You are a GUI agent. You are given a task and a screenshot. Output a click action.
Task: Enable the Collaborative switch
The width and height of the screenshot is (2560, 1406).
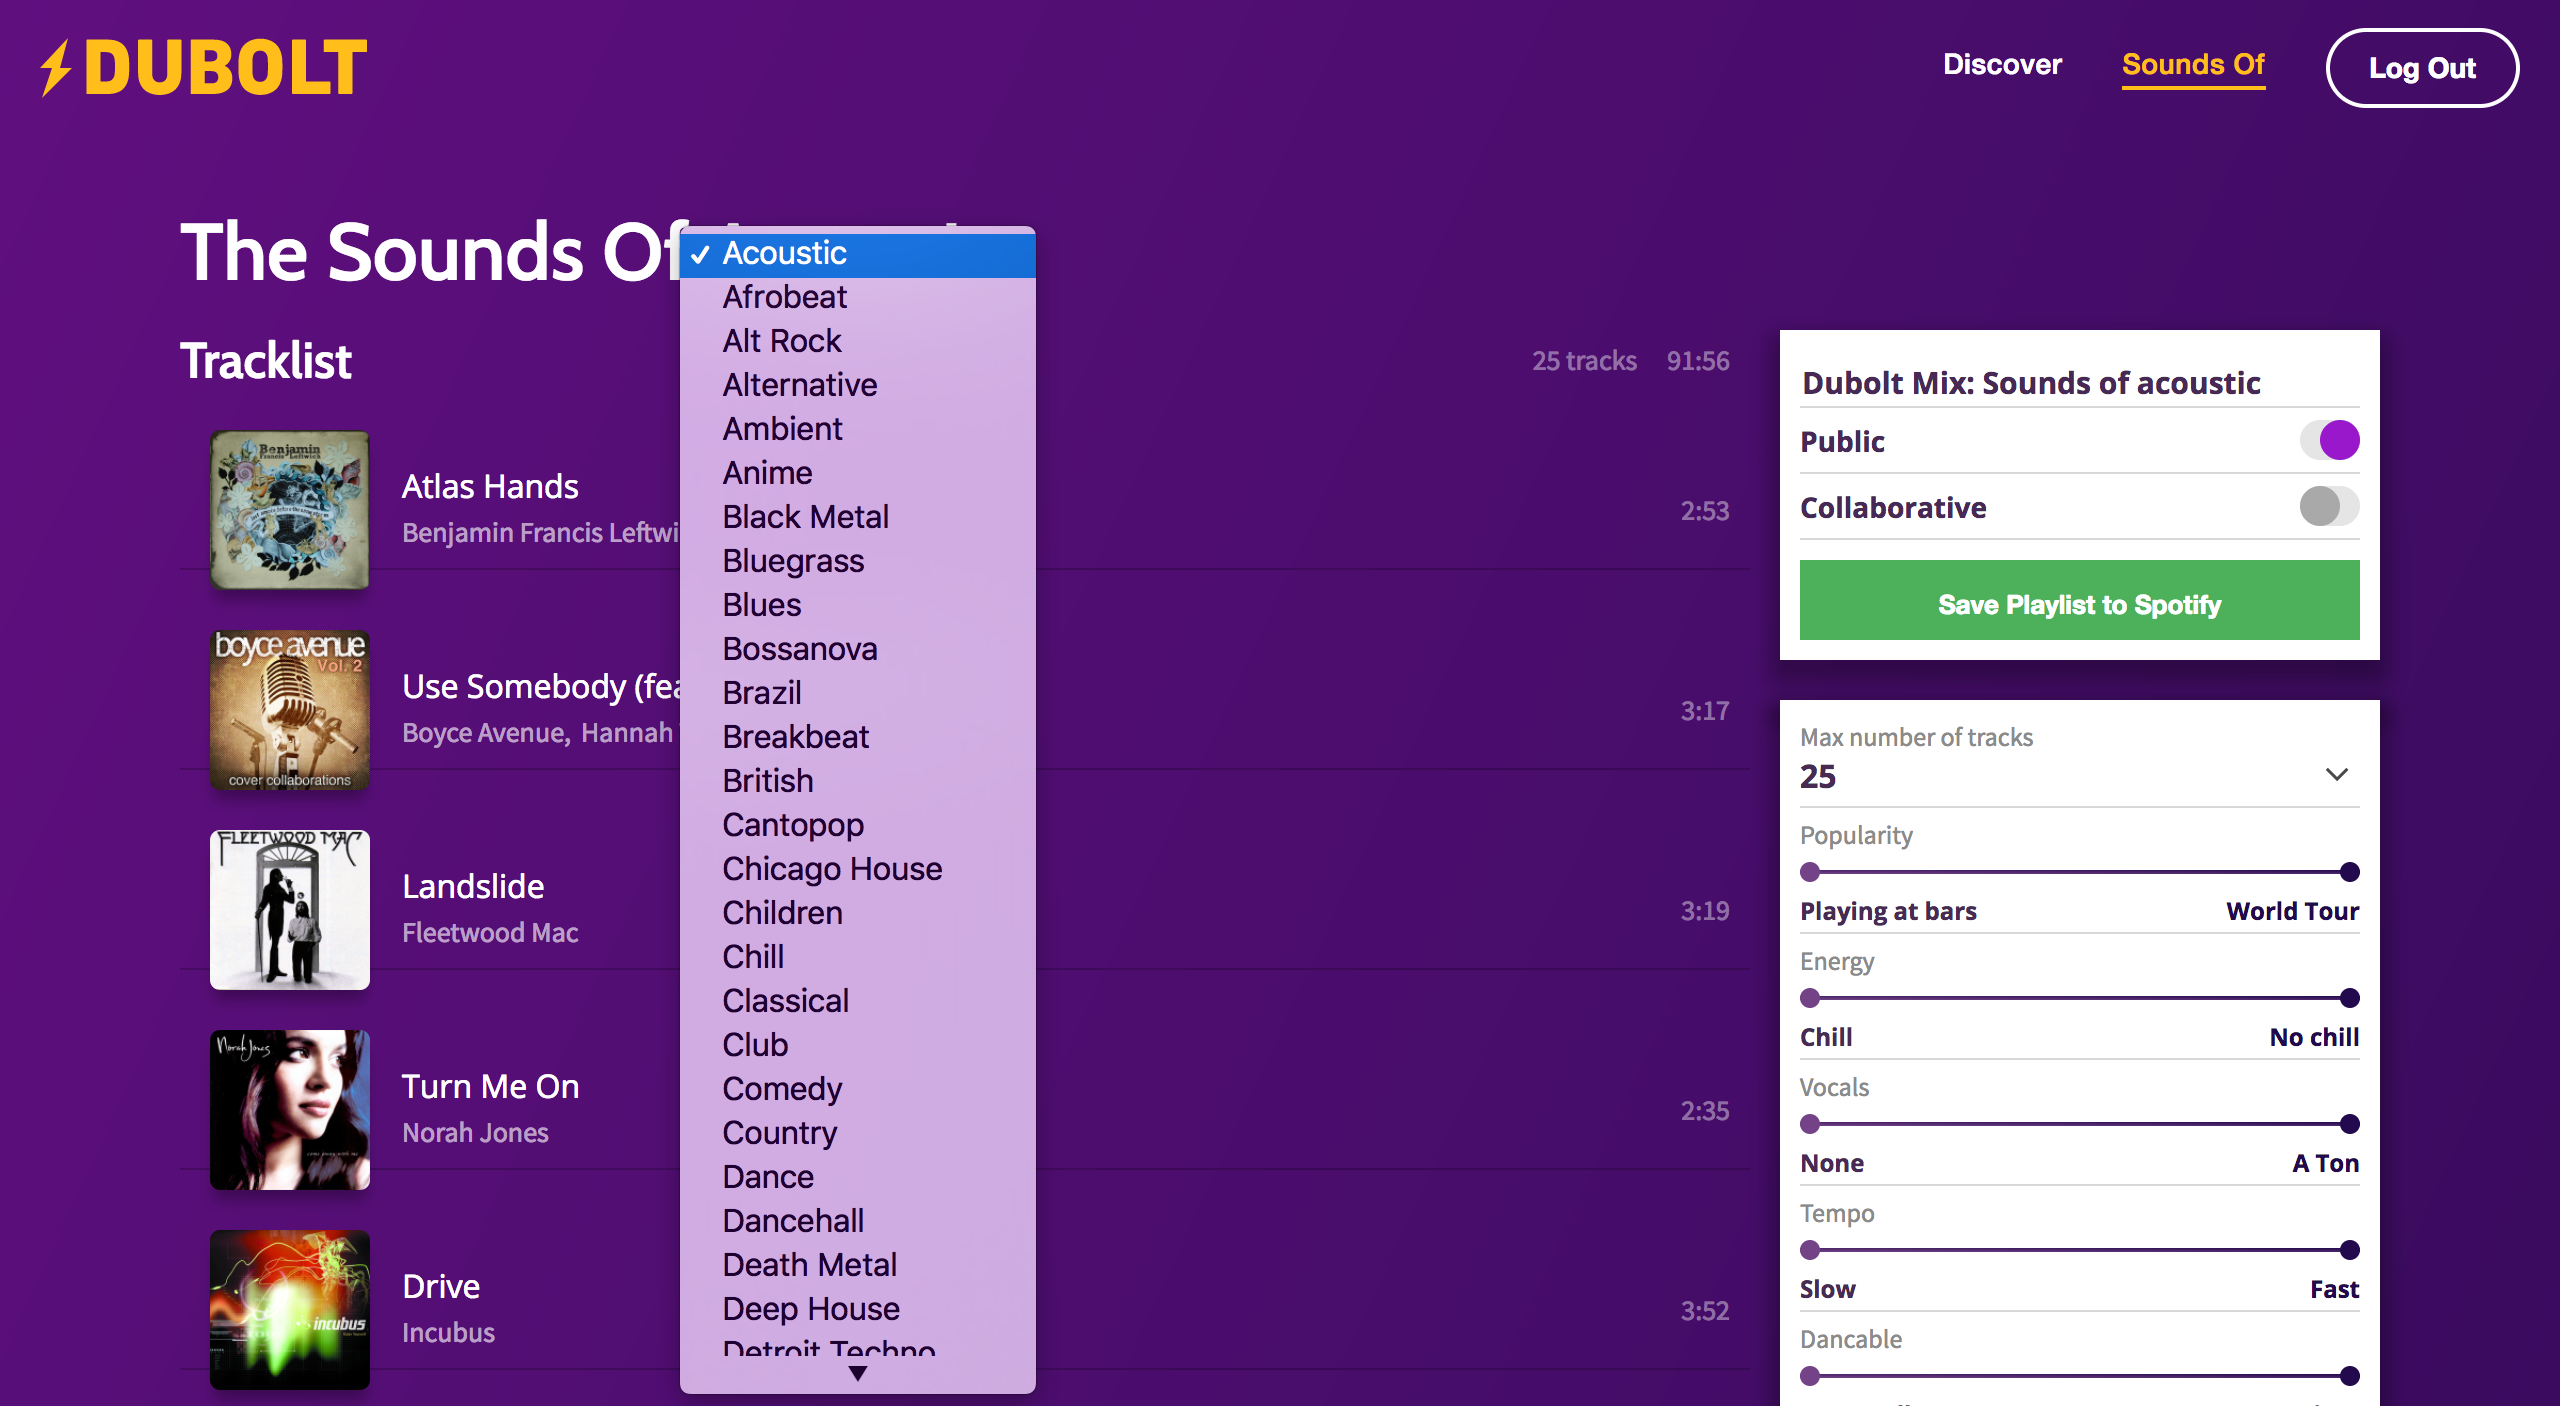pyautogui.click(x=2329, y=506)
